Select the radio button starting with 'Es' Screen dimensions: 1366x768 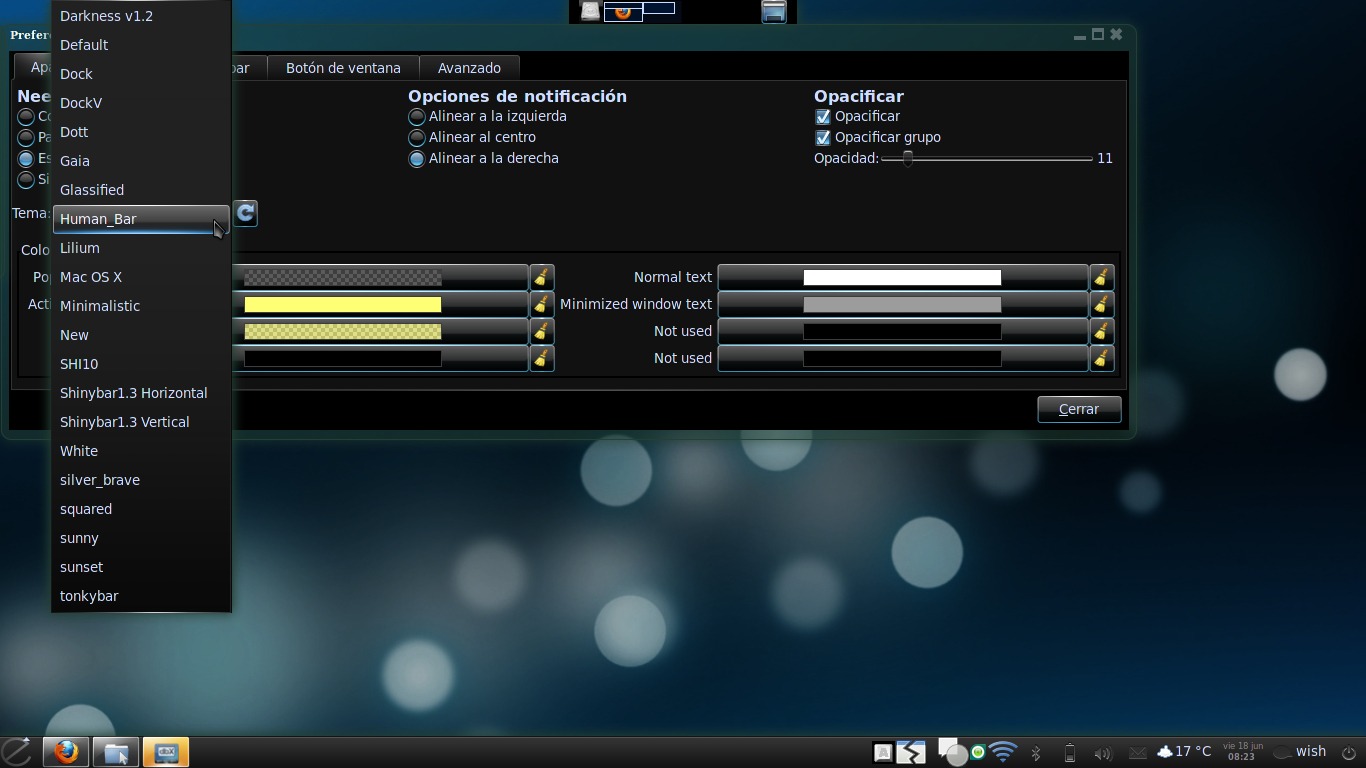(26, 159)
